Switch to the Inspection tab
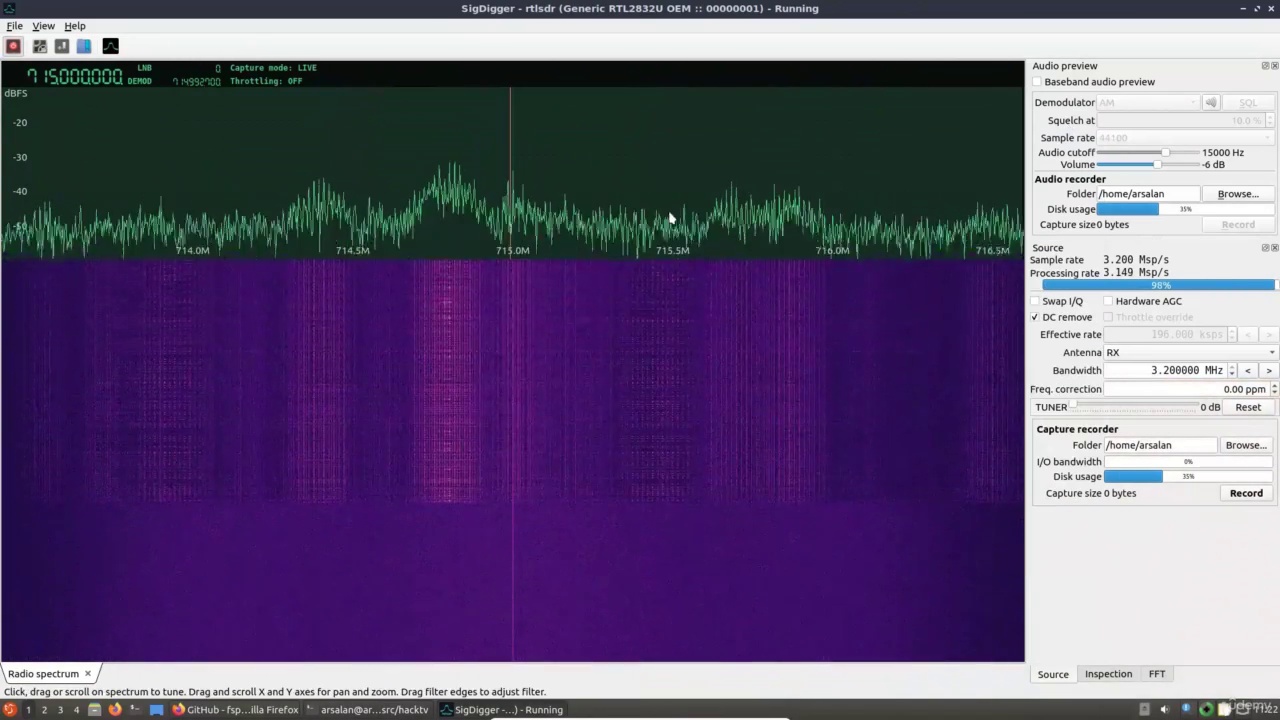The height and width of the screenshot is (720, 1280). [x=1108, y=674]
